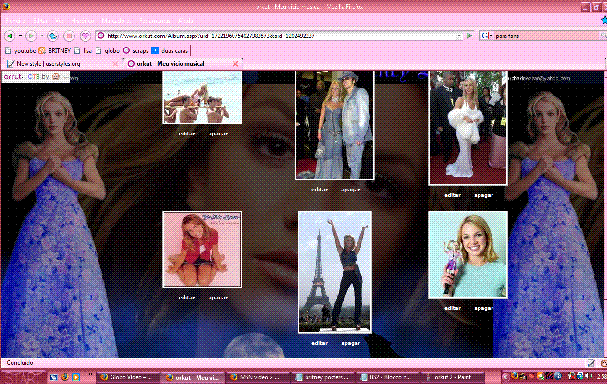Screen dimensions: 607x384
Task: Click editar under the Eiffel Tower photo
Action: [320, 343]
